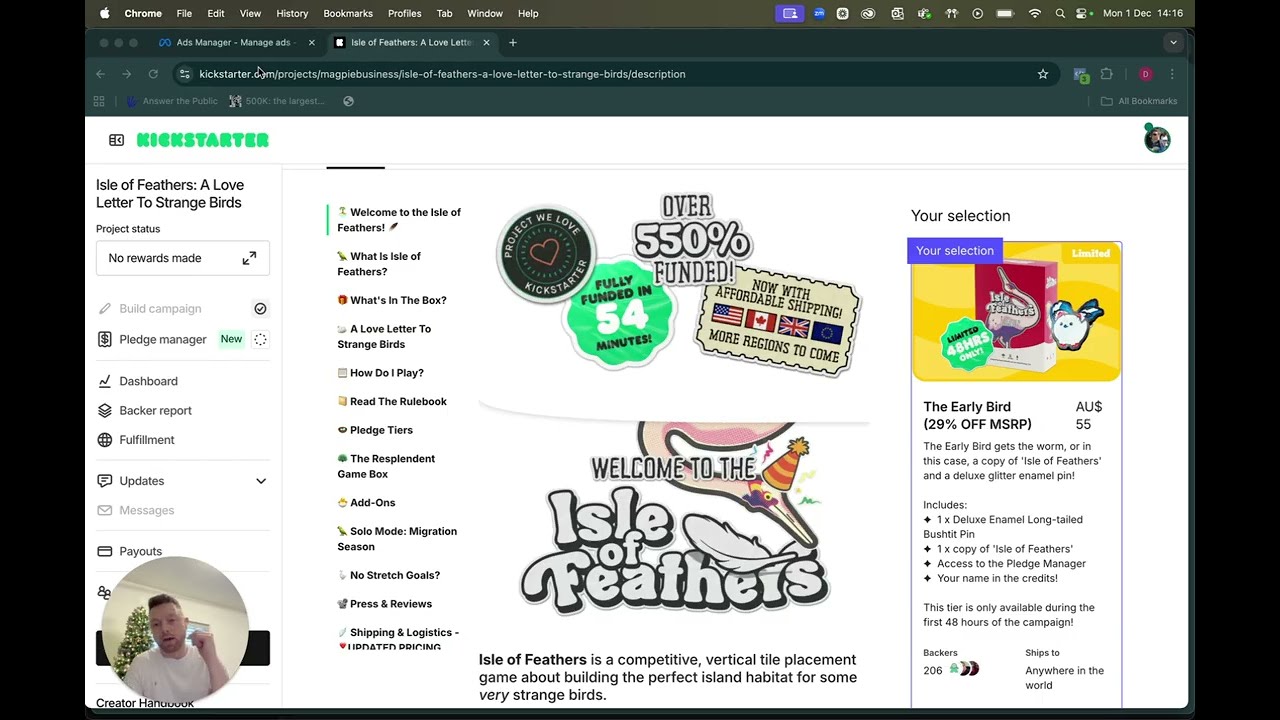1280x720 pixels.
Task: Click the 'Limited' tag on reward card
Action: click(x=1091, y=253)
